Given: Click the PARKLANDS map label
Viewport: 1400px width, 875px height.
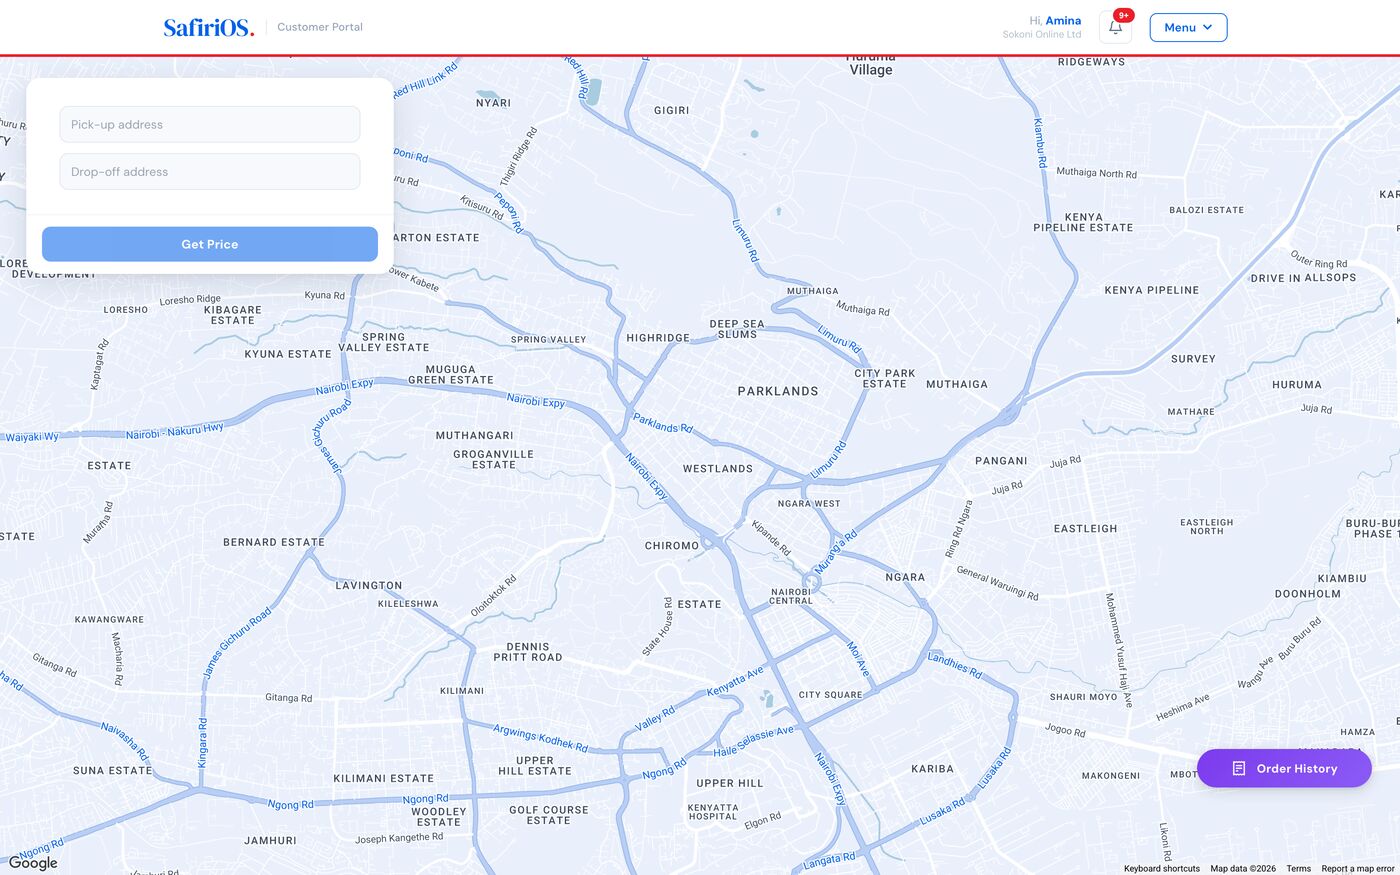Looking at the screenshot, I should click(x=778, y=391).
